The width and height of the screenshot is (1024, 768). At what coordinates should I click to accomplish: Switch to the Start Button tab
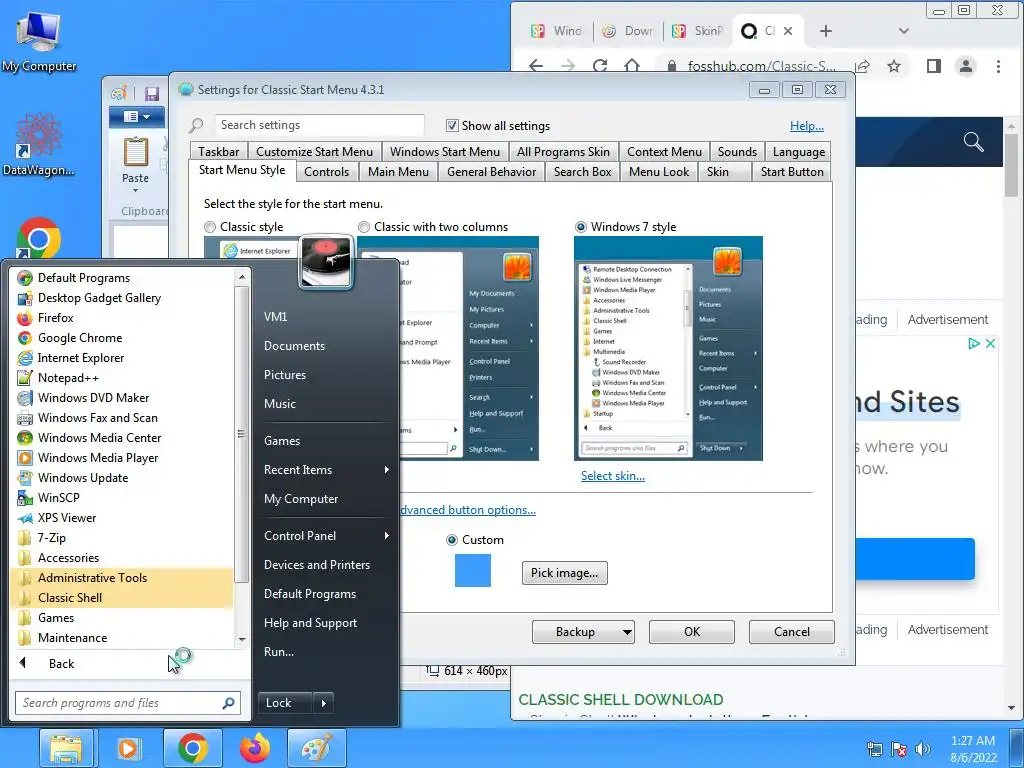(792, 172)
